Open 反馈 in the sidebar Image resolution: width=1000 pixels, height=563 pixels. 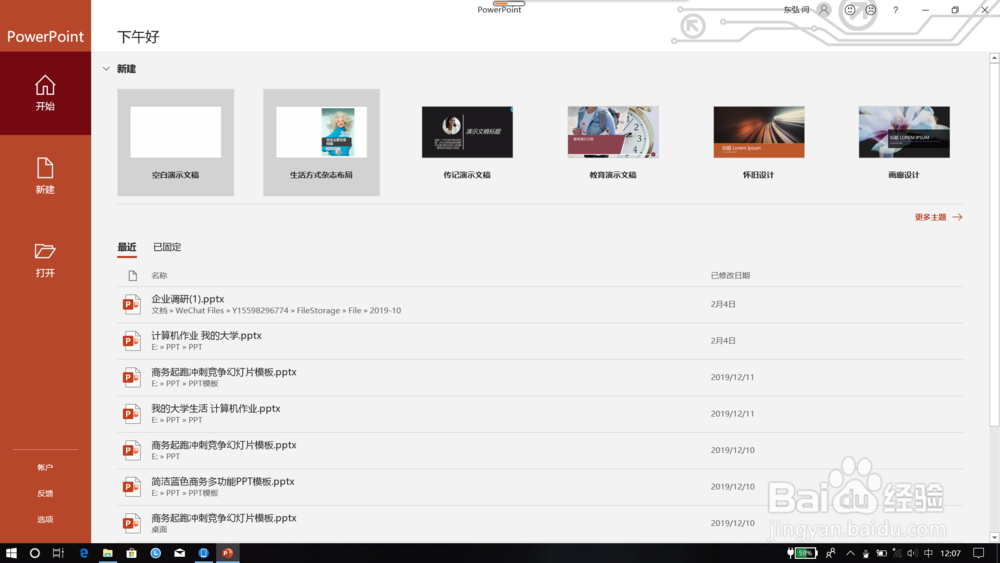coord(45,494)
